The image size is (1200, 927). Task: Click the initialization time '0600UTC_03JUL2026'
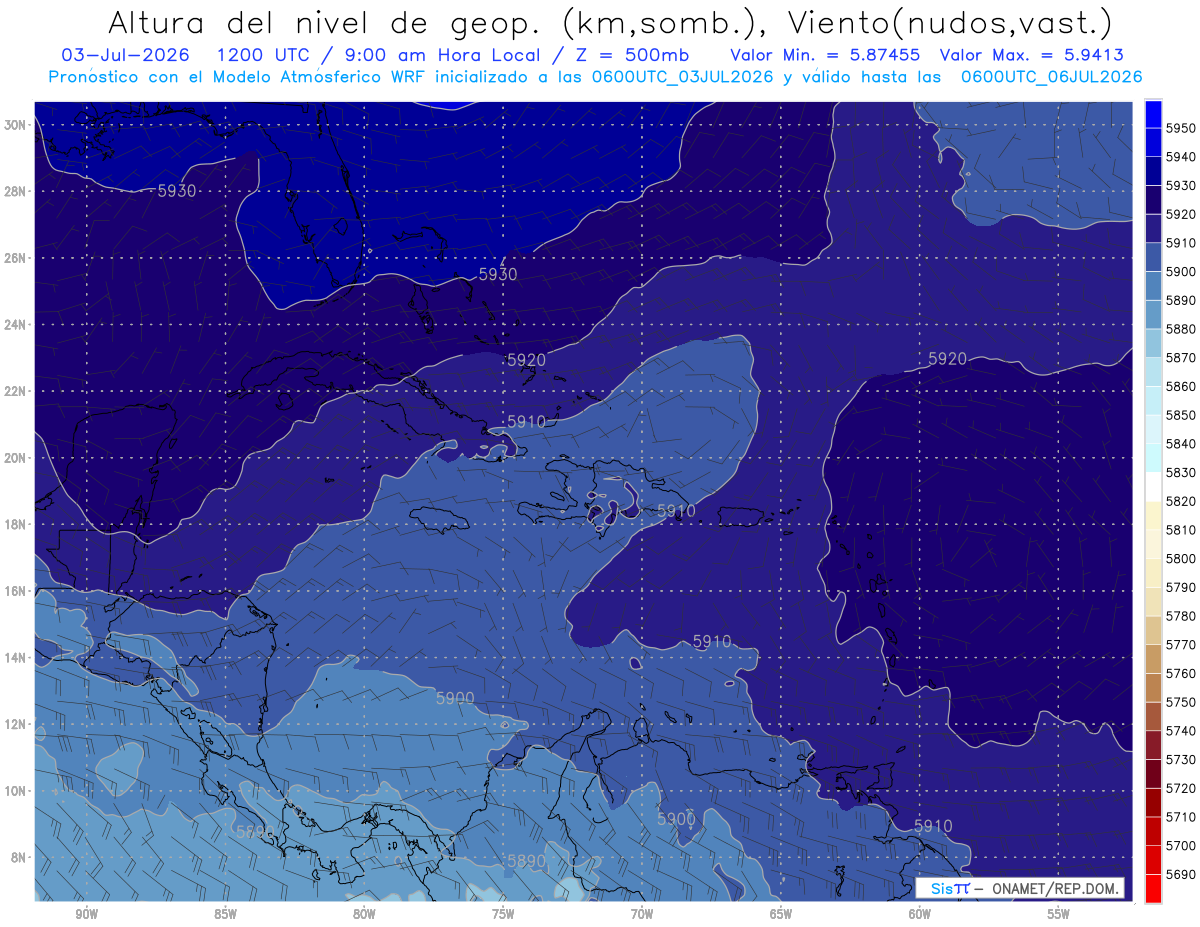coord(682,76)
